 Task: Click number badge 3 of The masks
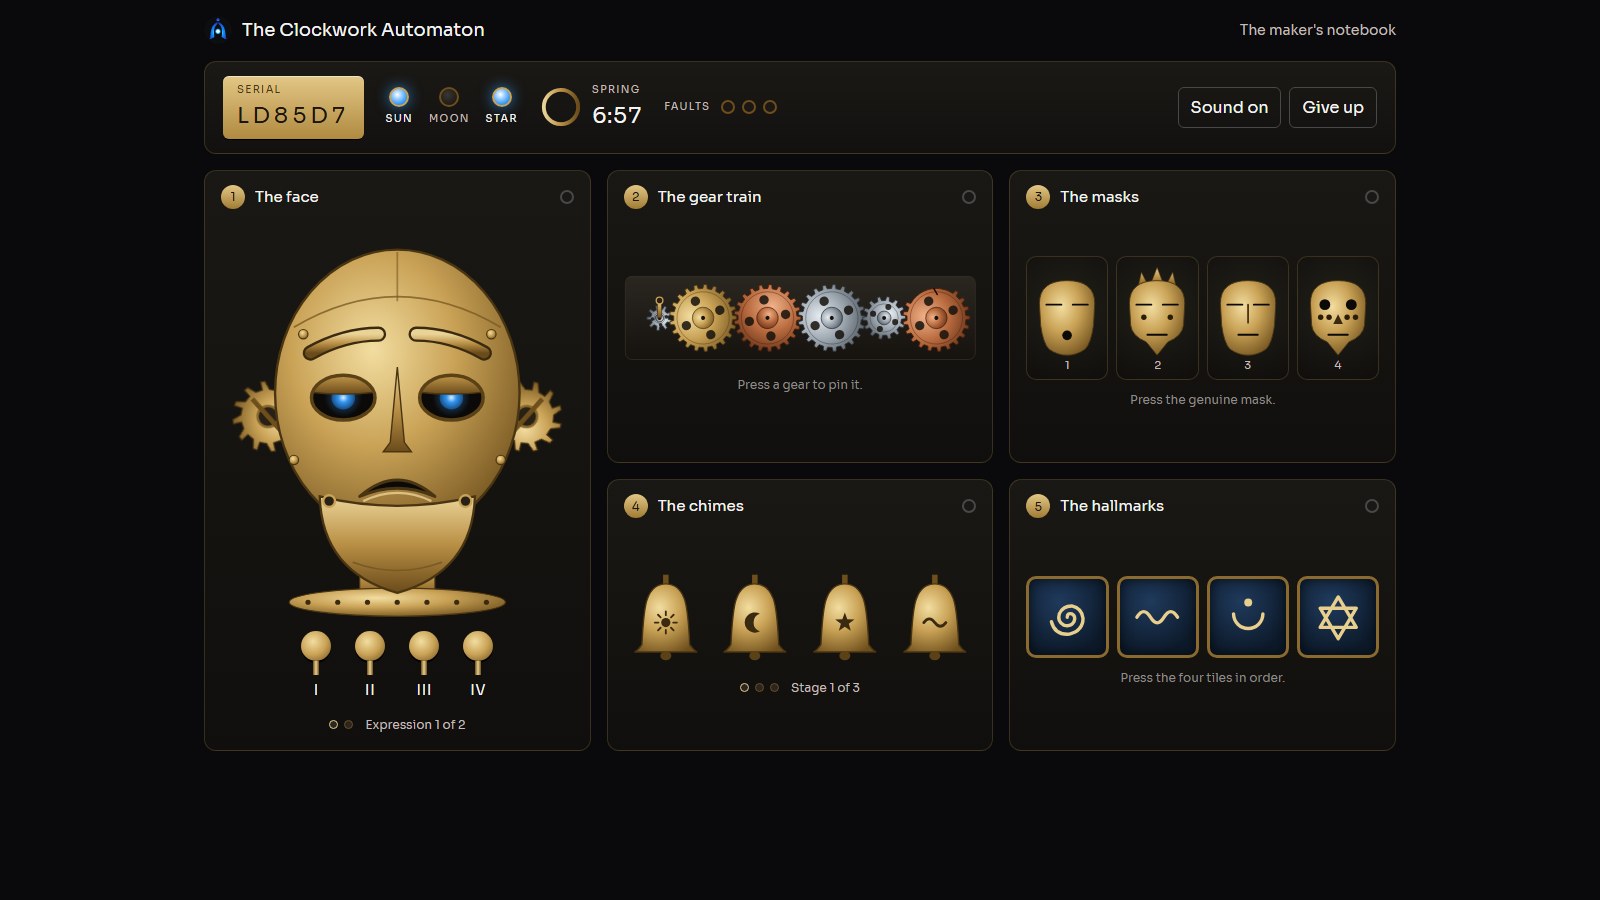pos(1038,197)
